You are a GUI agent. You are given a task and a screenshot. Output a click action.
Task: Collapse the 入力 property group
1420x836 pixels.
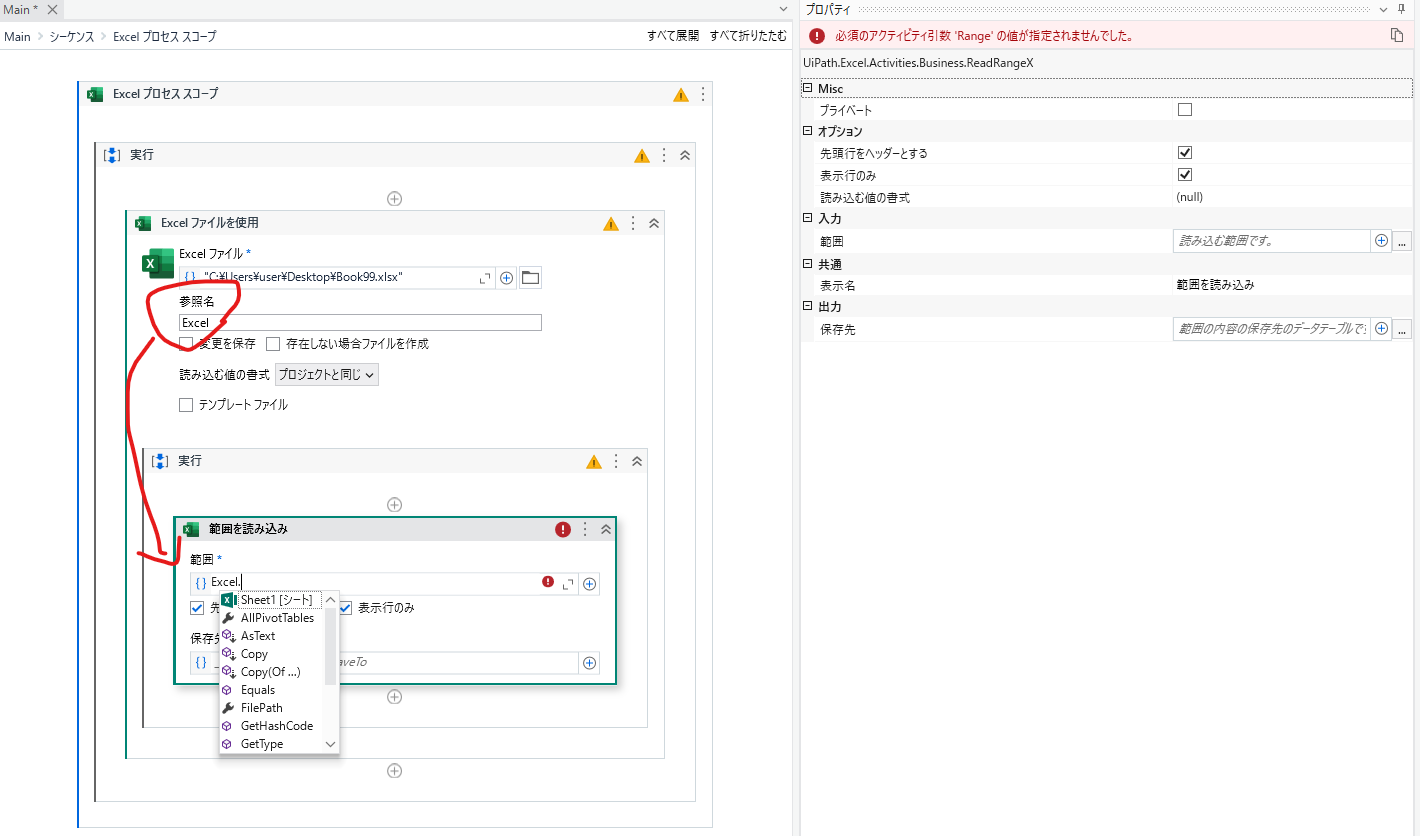click(807, 218)
